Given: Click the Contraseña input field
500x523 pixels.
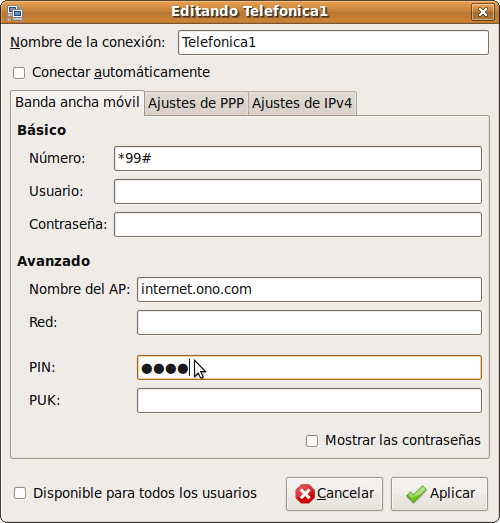Looking at the screenshot, I should 298,224.
